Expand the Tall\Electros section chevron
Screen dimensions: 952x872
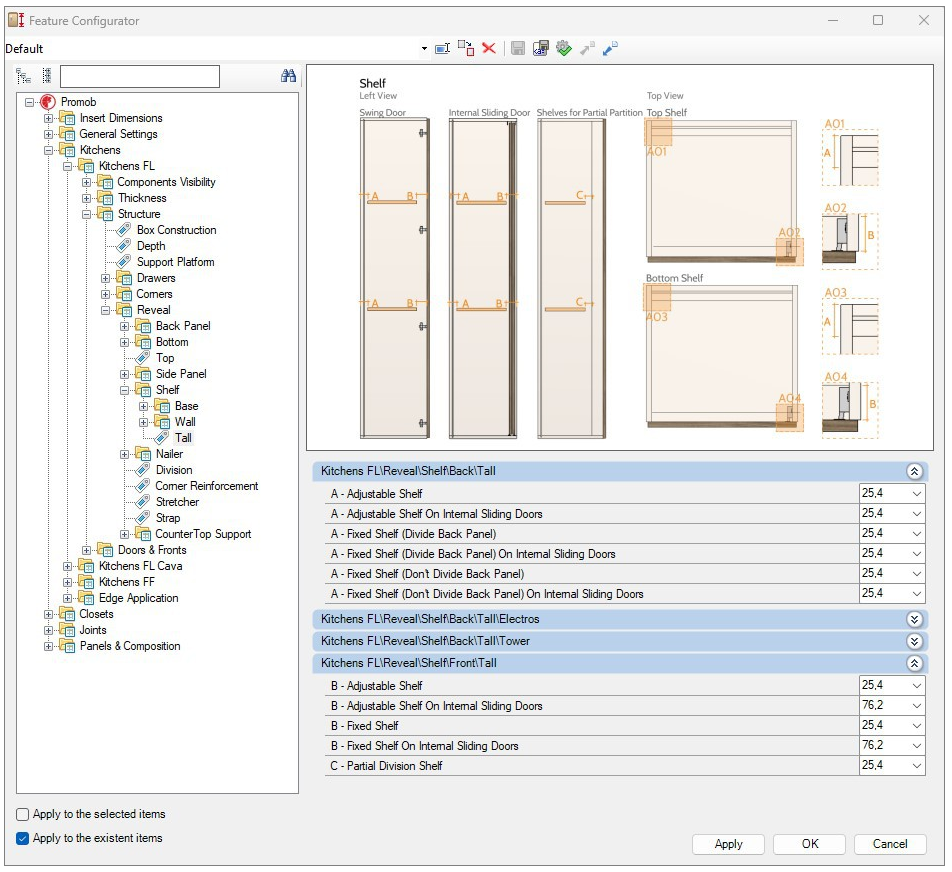point(914,620)
